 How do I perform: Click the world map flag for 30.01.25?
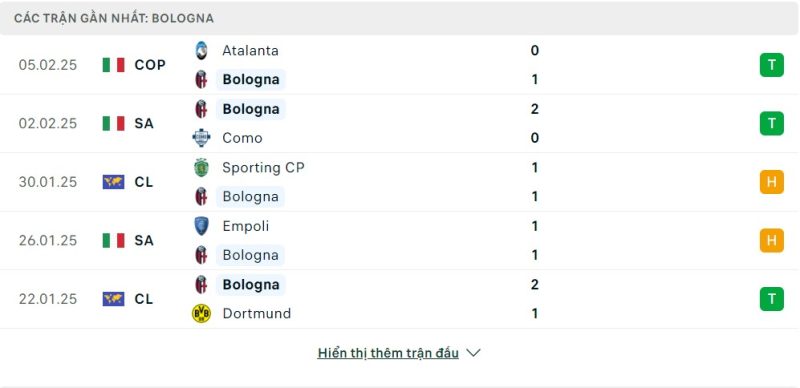[x=113, y=182]
